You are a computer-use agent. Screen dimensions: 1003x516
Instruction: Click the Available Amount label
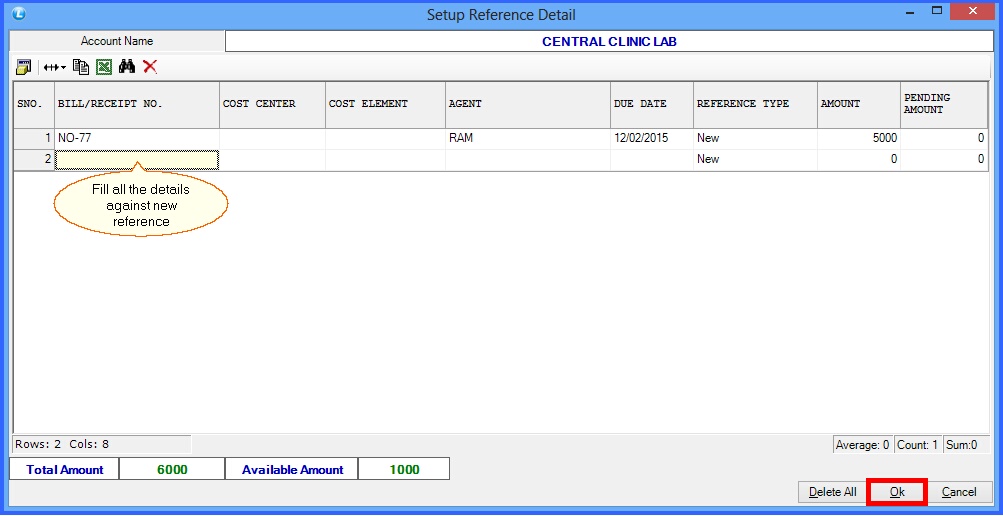tap(292, 469)
